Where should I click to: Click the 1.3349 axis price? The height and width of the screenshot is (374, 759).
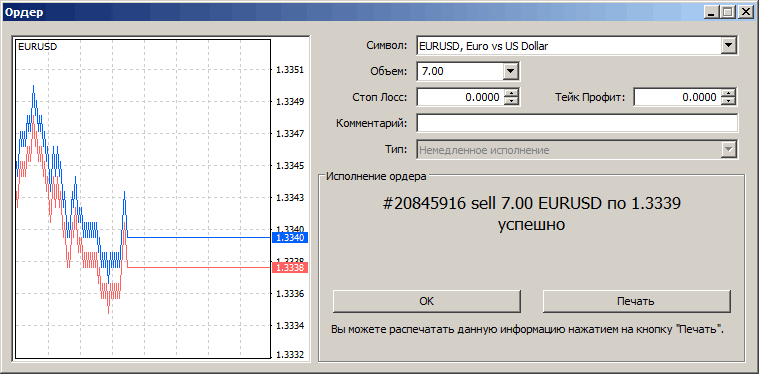(290, 102)
